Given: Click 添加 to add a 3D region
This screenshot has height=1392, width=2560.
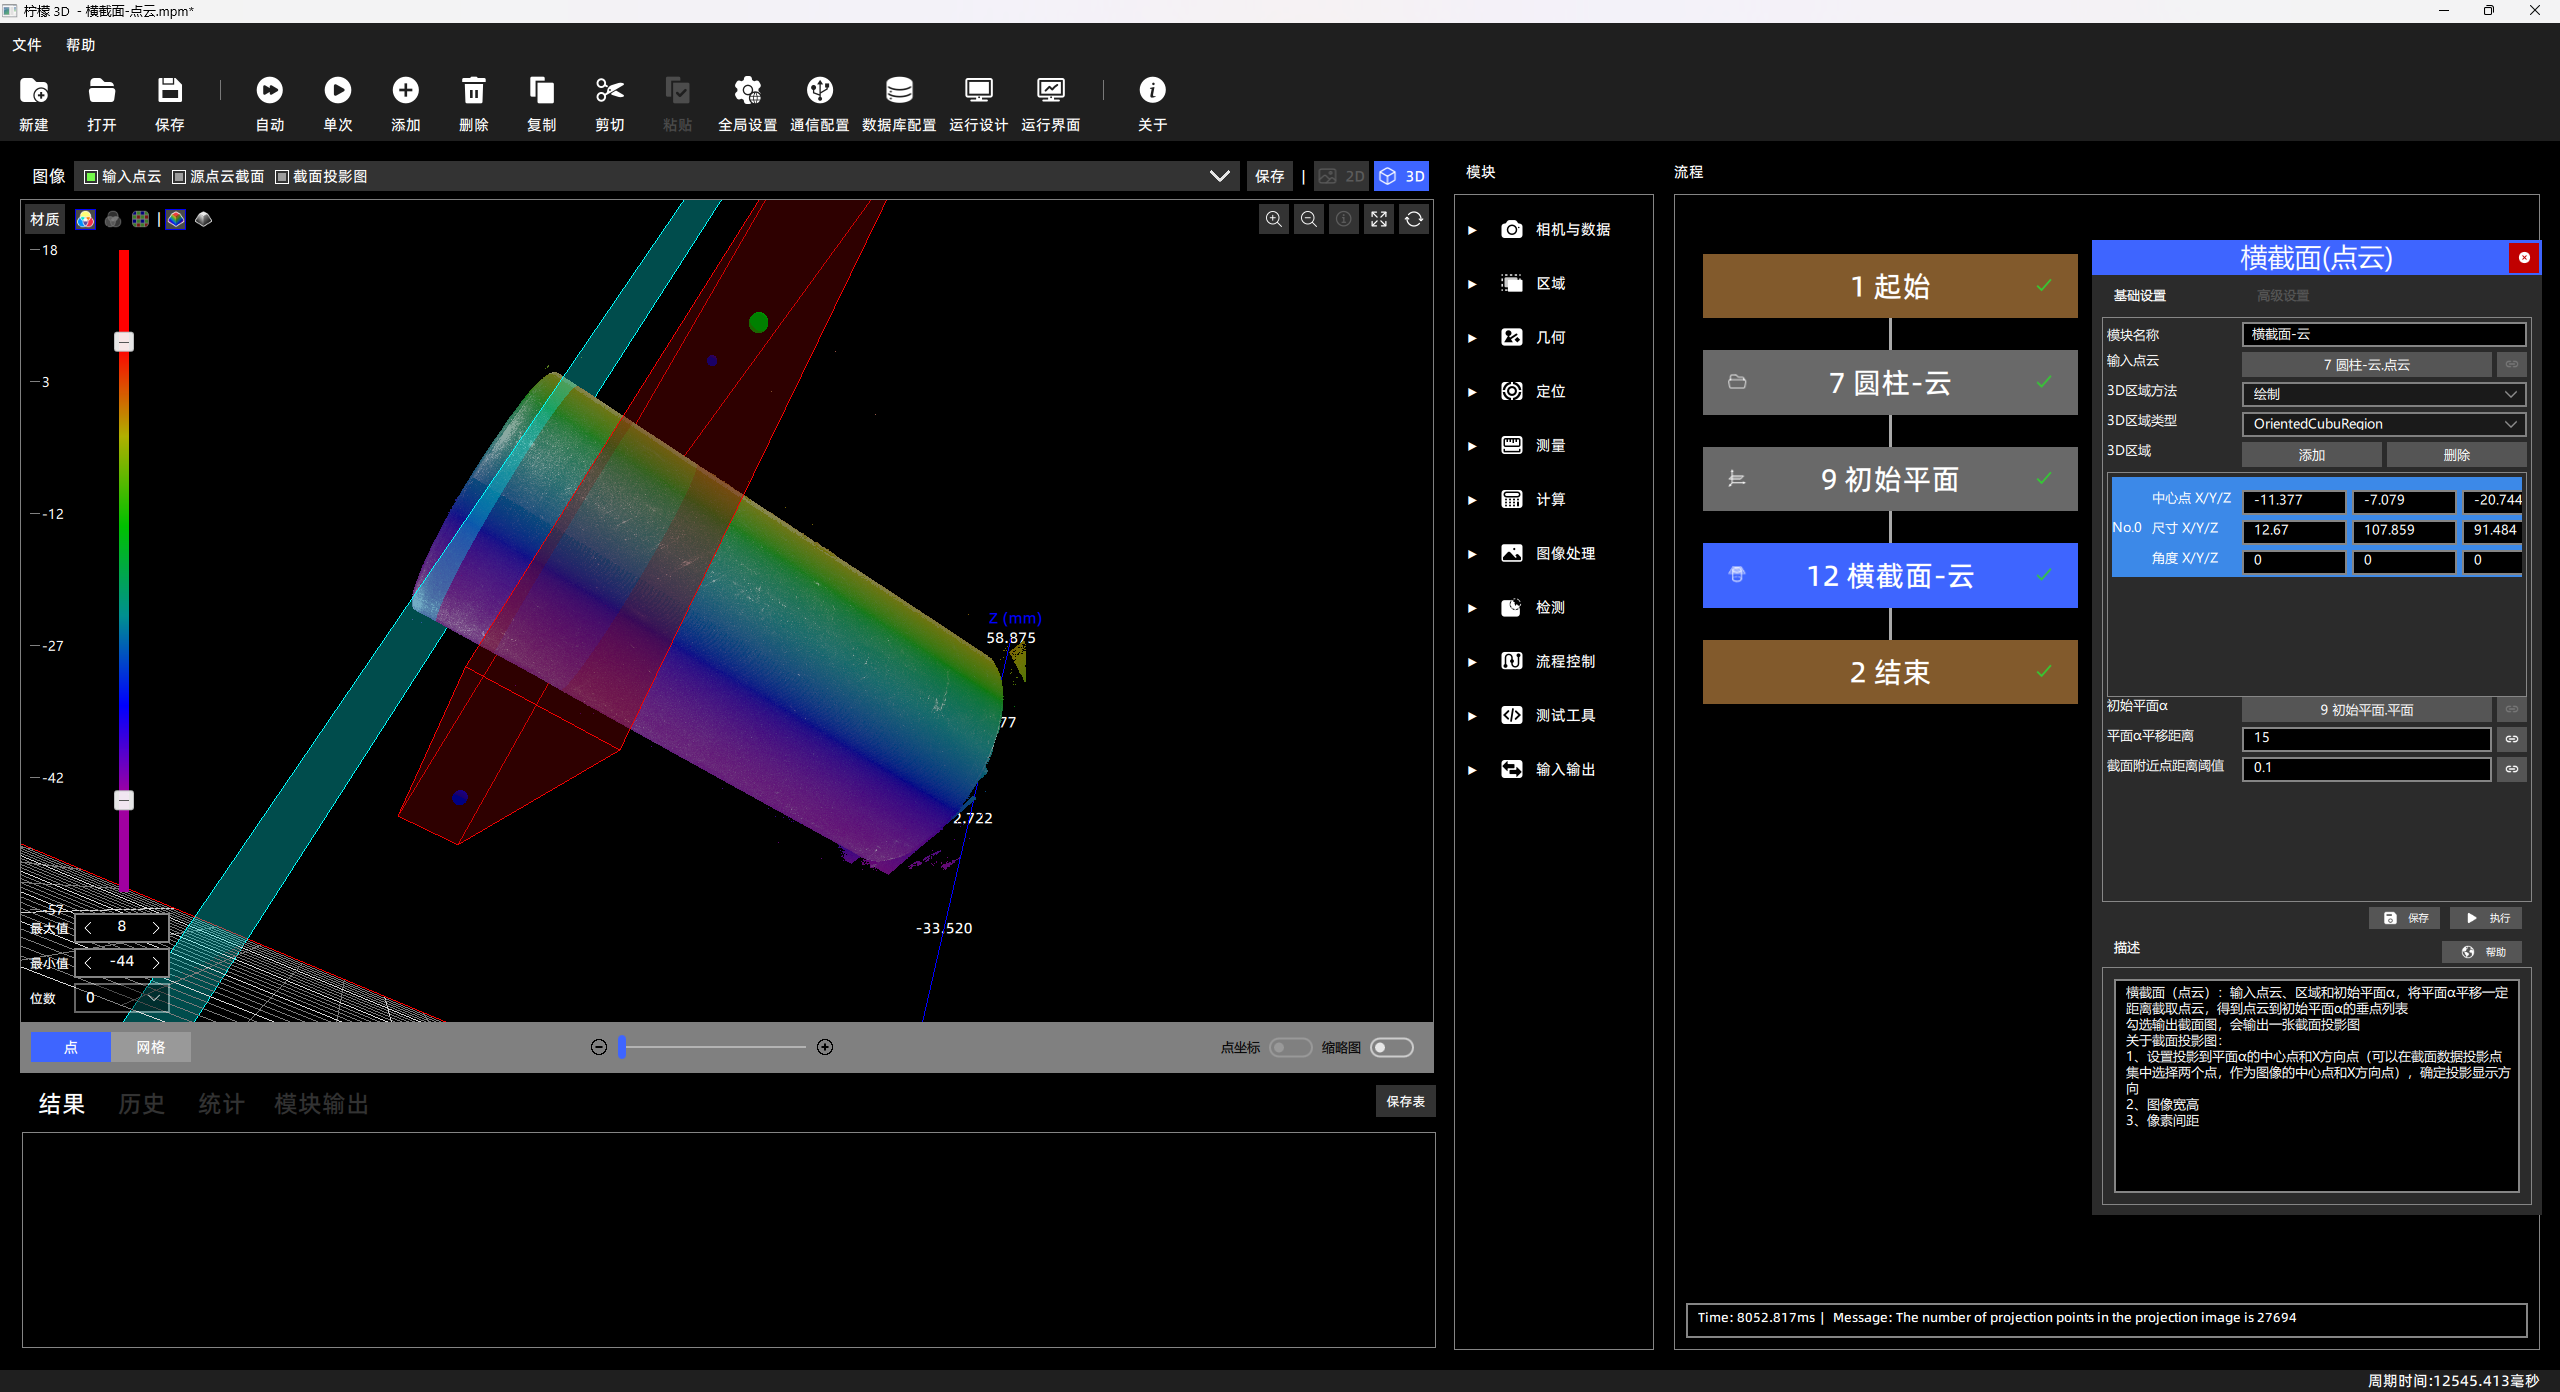Looking at the screenshot, I should [x=2312, y=455].
